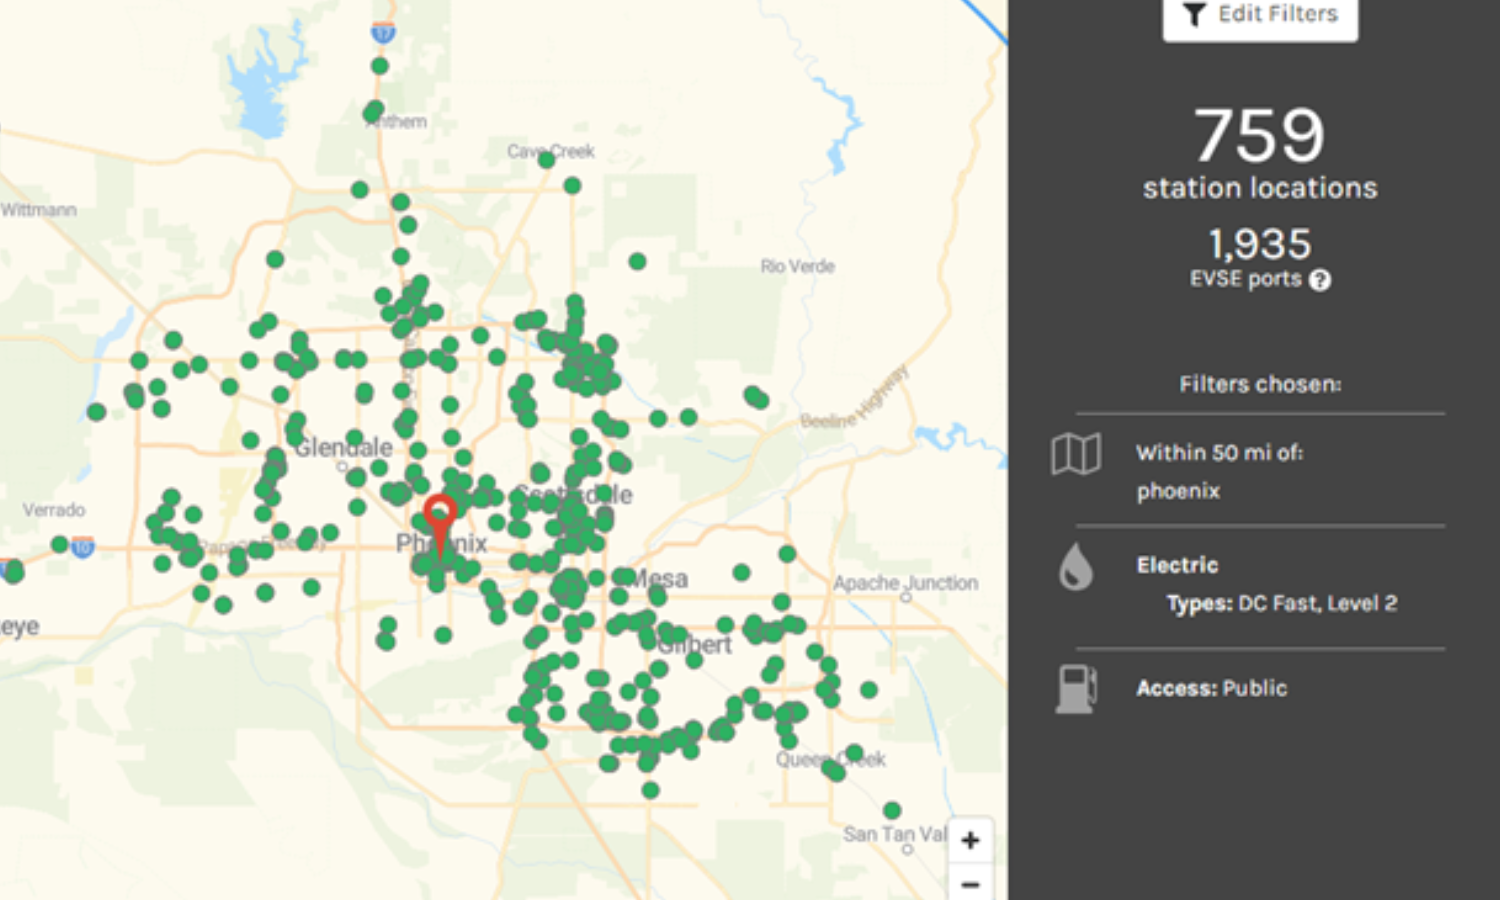Select the station dot left of Rio Verde
This screenshot has height=900, width=1500.
coord(637,262)
